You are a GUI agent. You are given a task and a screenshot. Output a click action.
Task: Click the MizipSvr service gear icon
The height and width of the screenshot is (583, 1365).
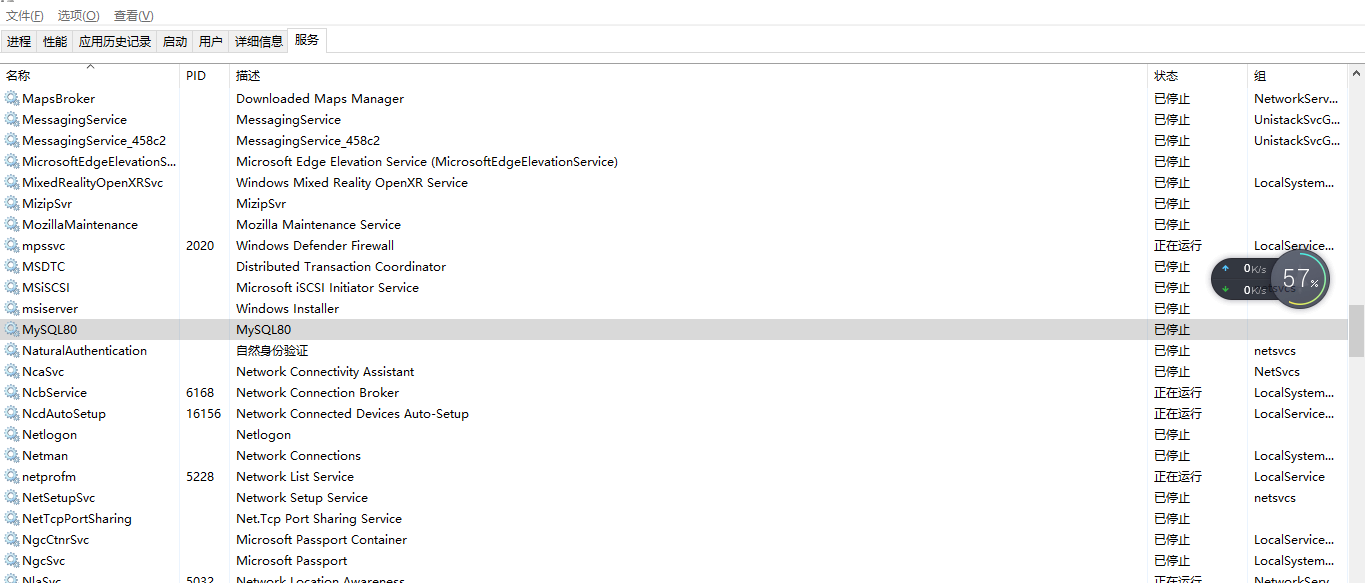click(x=12, y=203)
